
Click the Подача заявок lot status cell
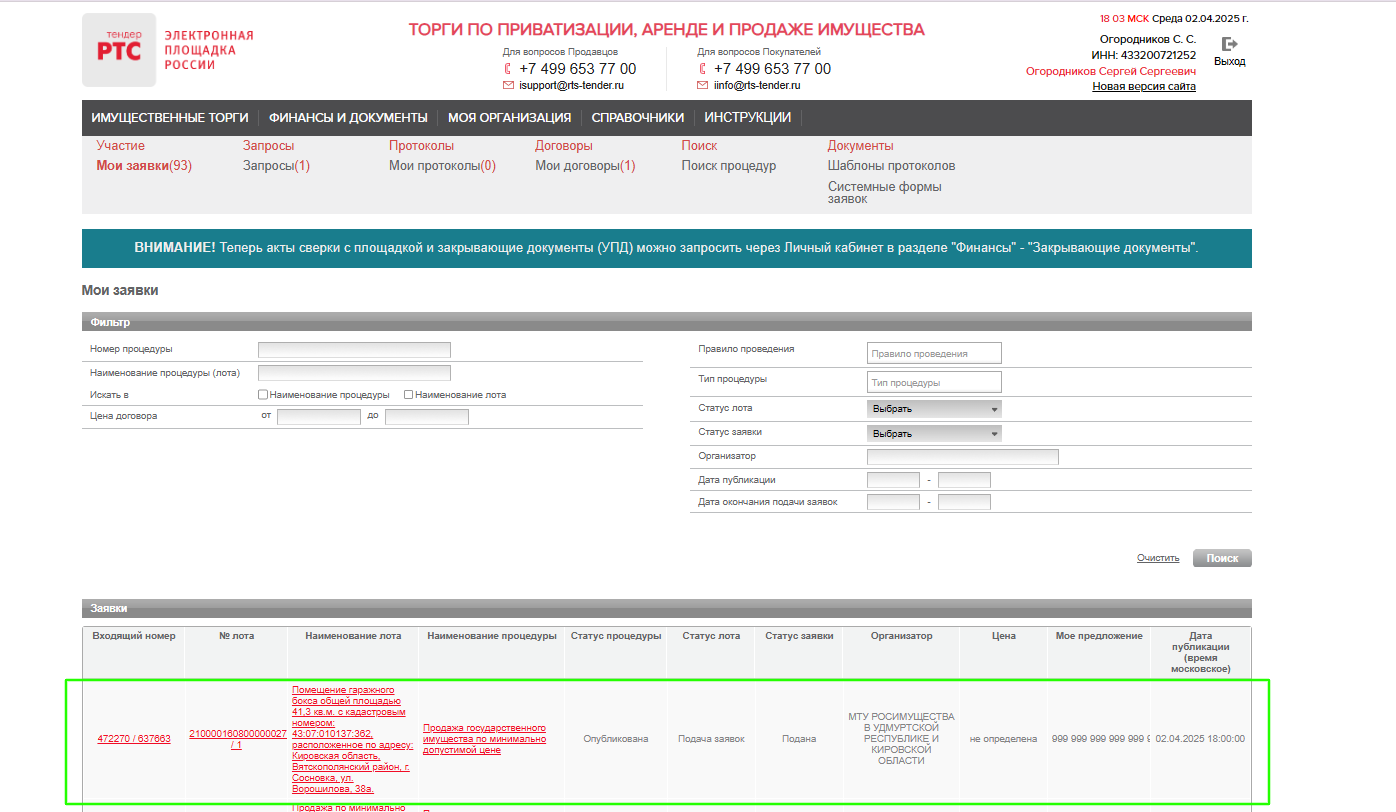click(x=711, y=739)
